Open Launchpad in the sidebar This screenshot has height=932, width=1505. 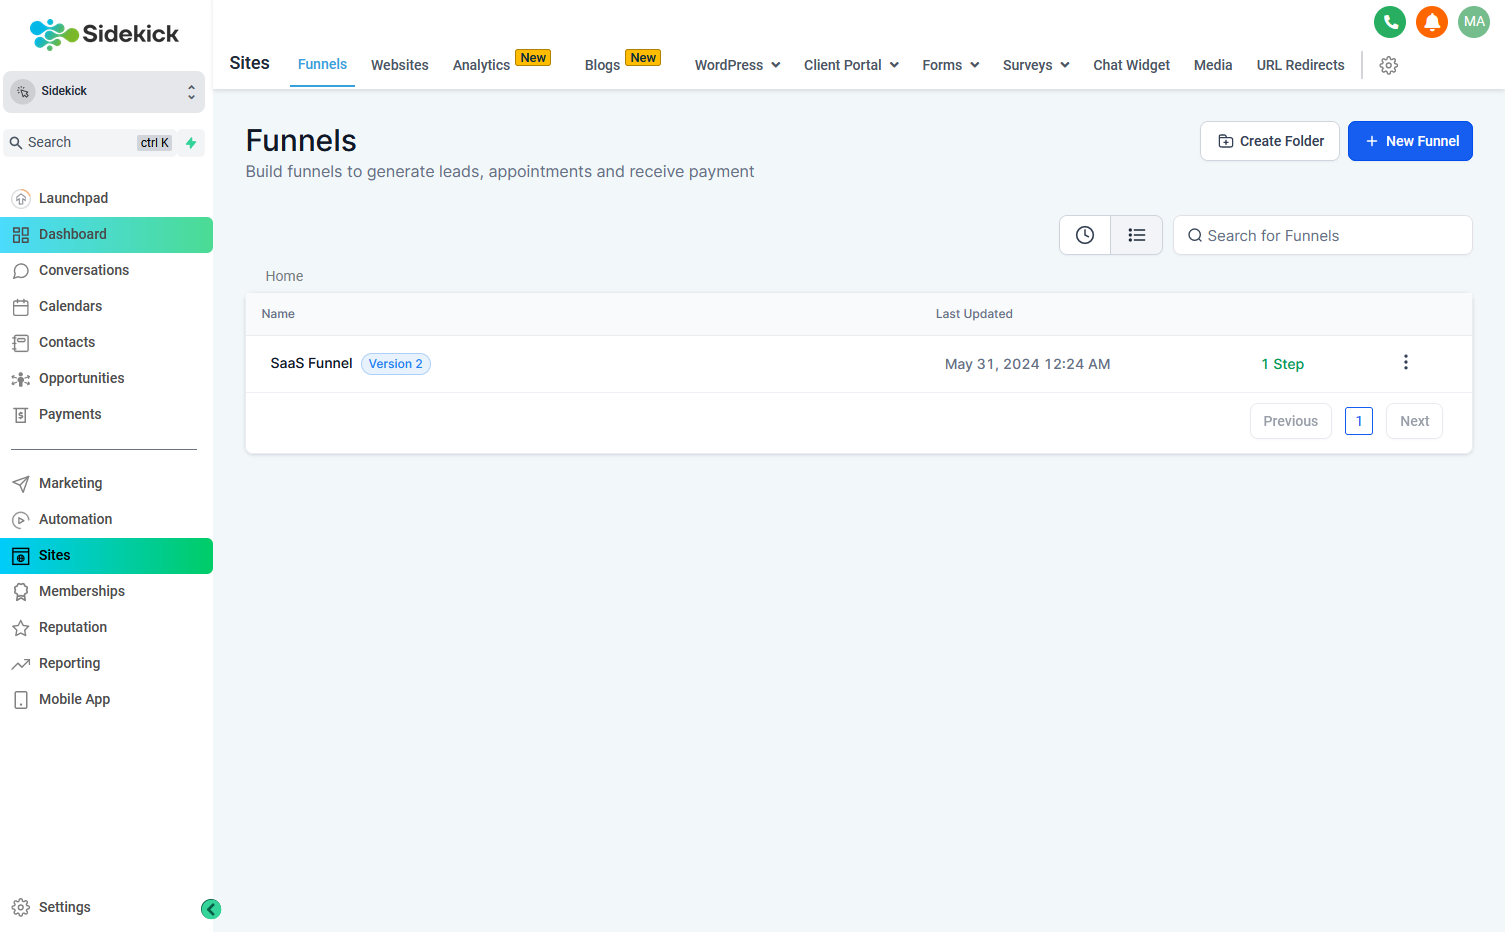(x=106, y=198)
